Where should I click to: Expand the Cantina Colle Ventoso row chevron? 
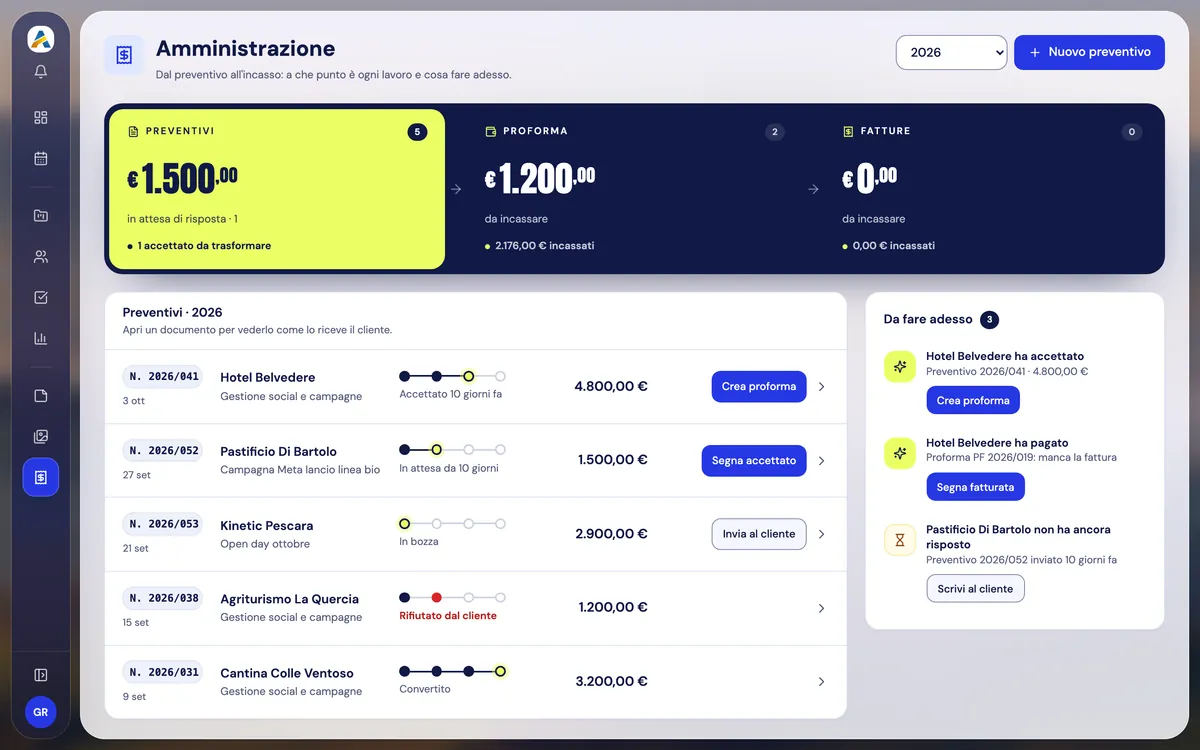pos(821,682)
